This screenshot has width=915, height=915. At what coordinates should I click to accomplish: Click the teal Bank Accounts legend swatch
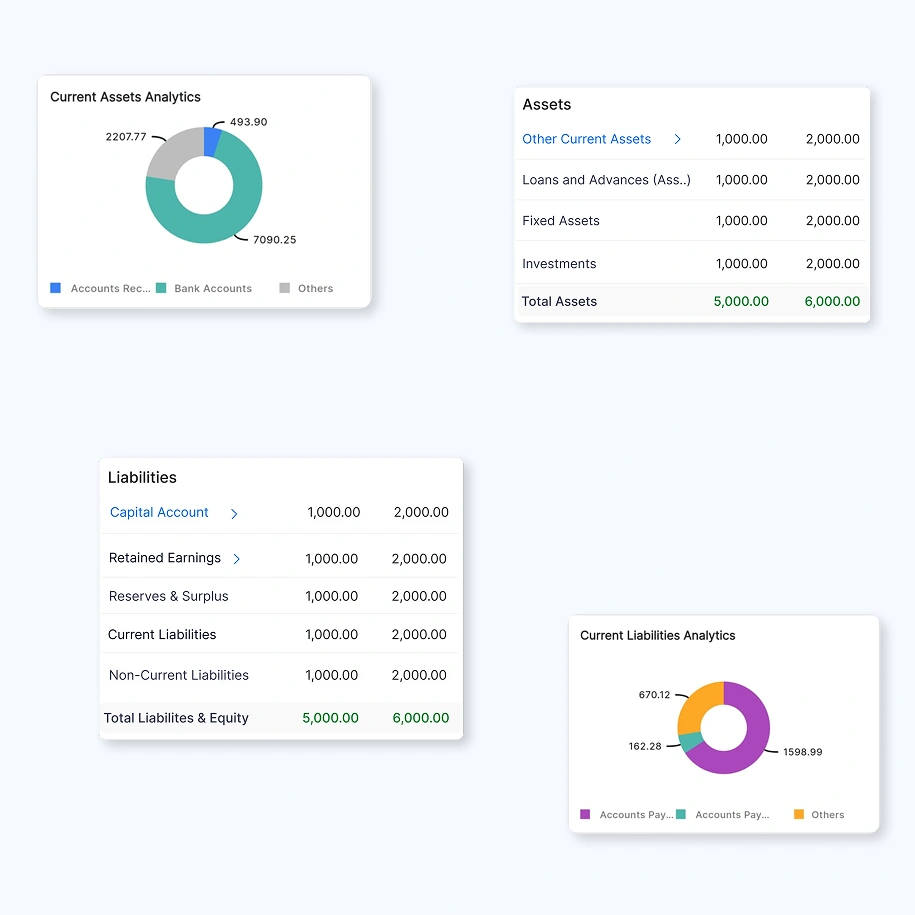pos(161,288)
